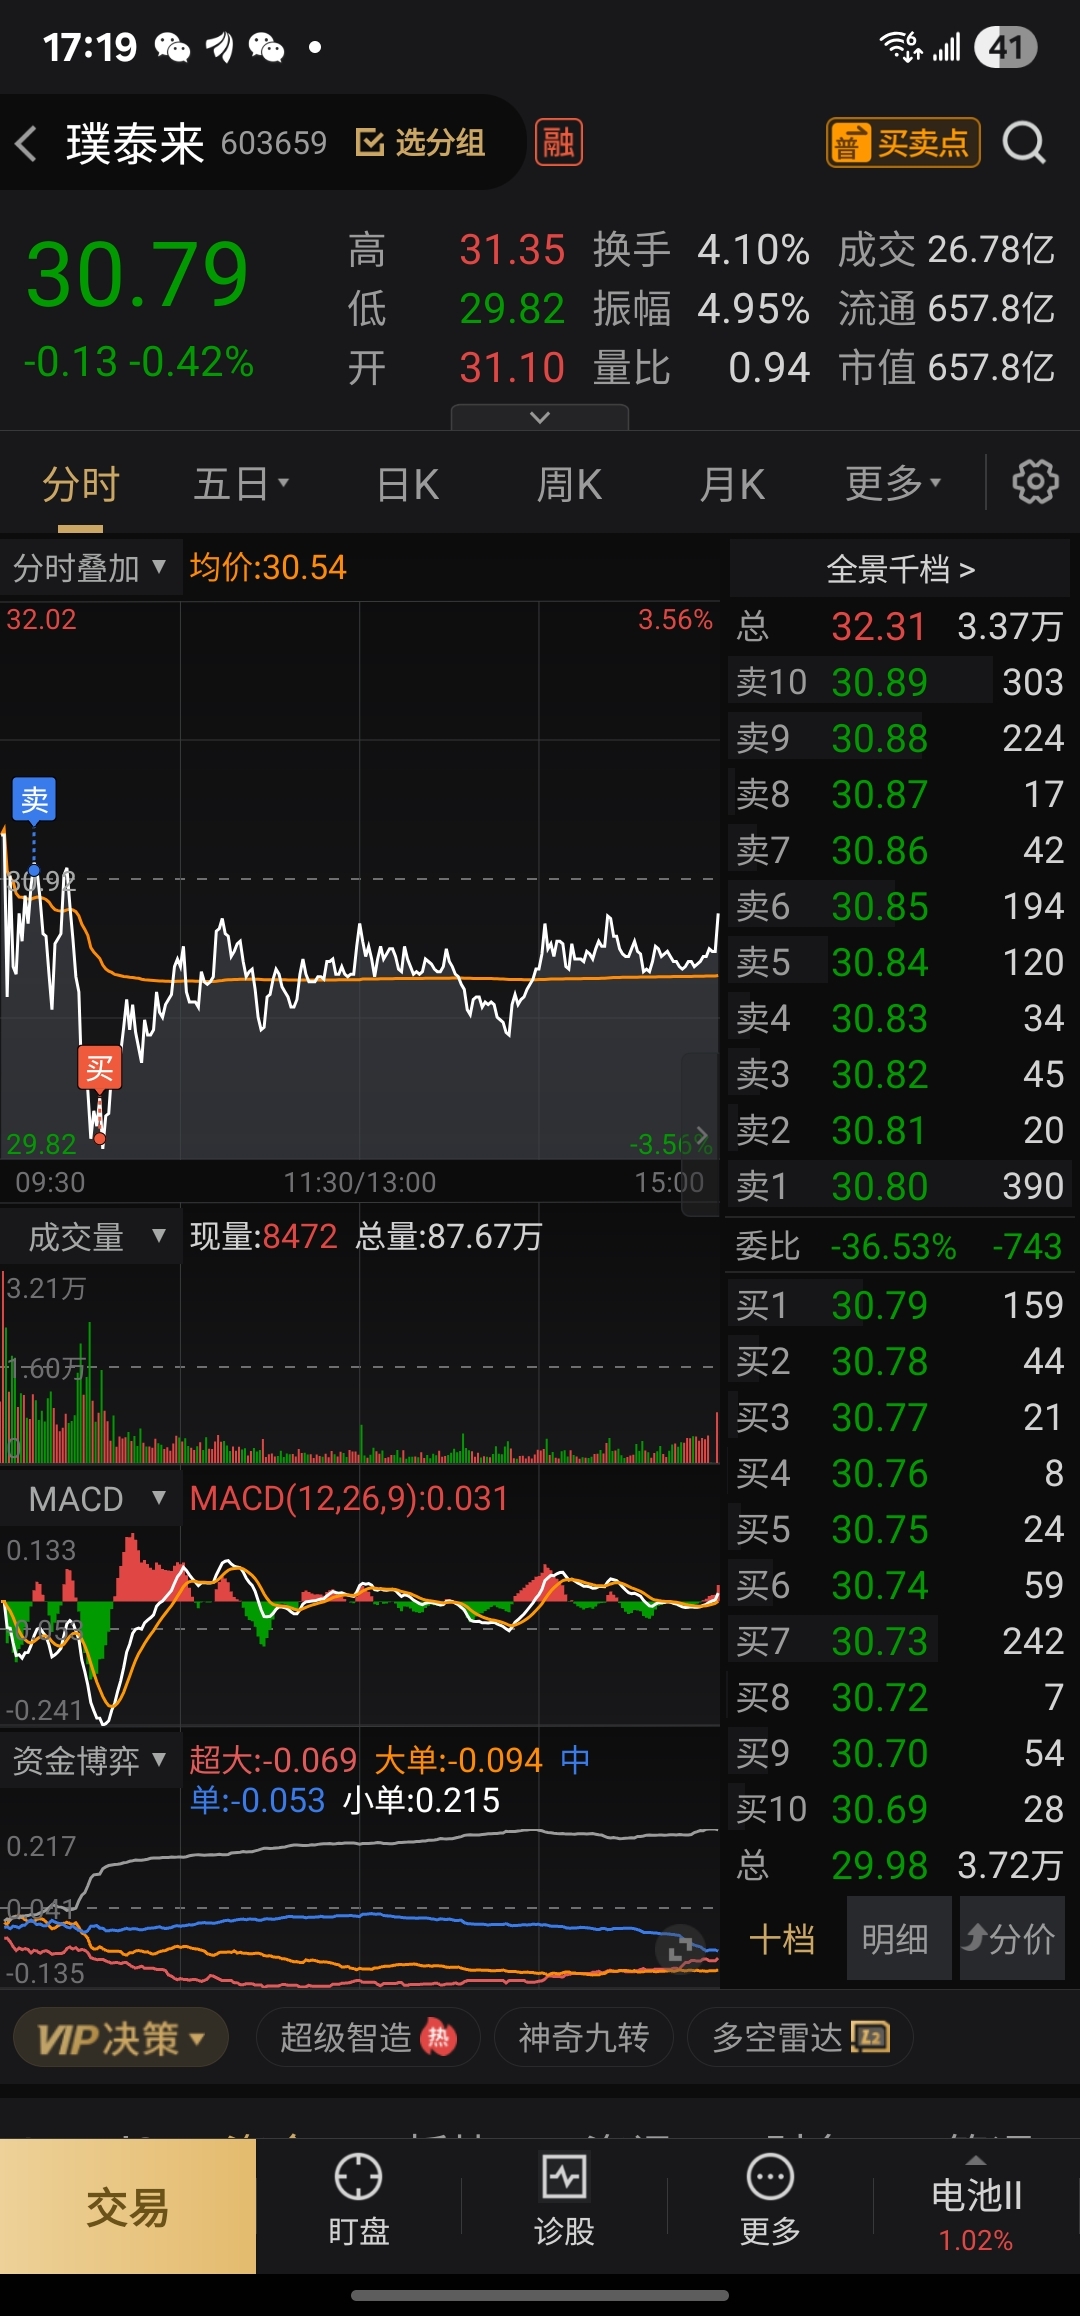Viewport: 1080px width, 2316px height.
Task: Tap the battery level indicator
Action: pyautogui.click(x=1006, y=47)
